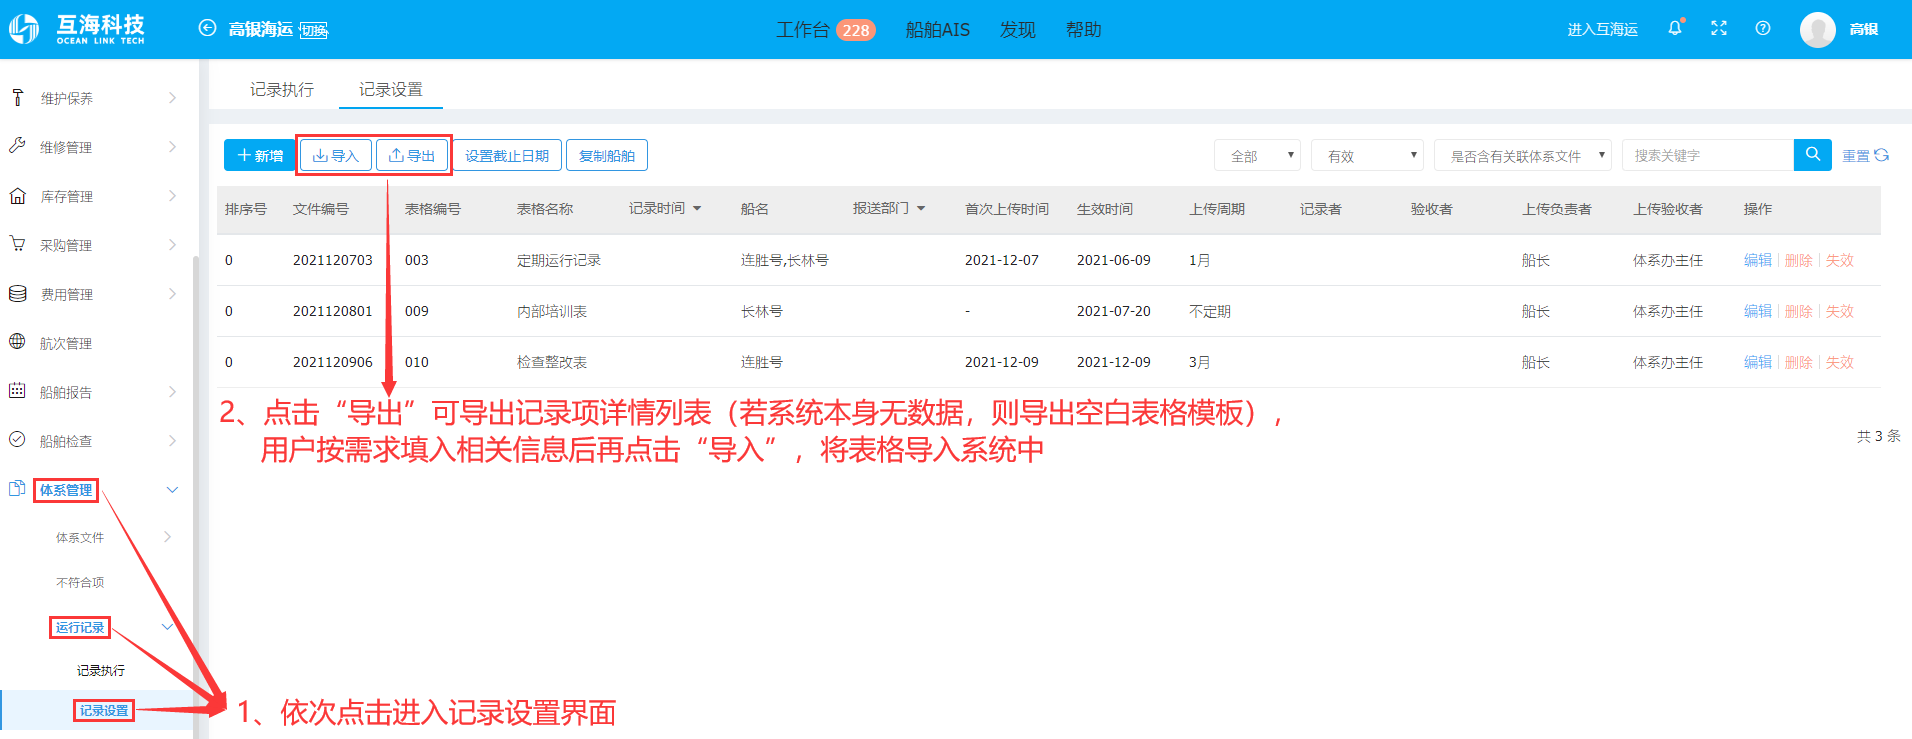
Task: Click the 导出 export button
Action: (412, 155)
